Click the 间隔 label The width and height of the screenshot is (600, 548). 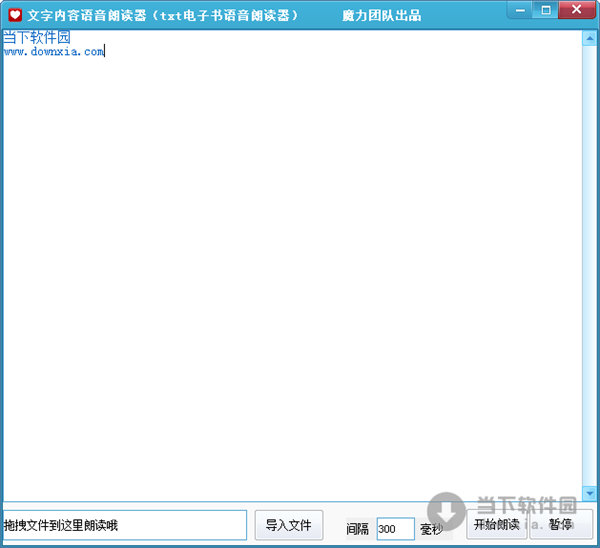pyautogui.click(x=357, y=529)
